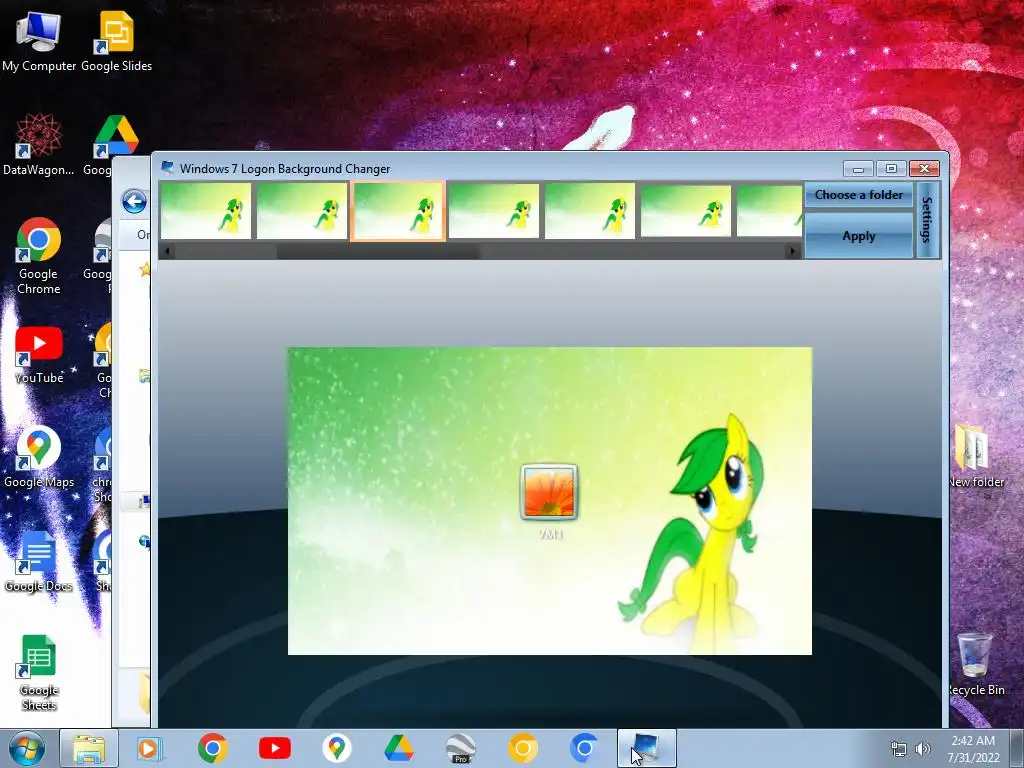Launch Windows Media Player from taskbar
Screen dimensions: 1024x768
point(150,748)
